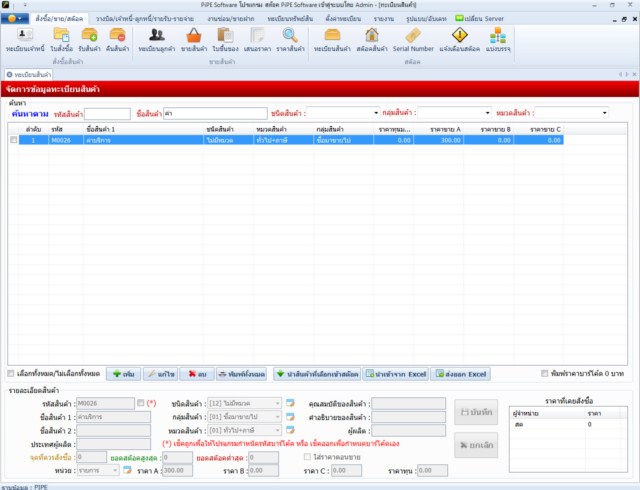Click the Cancel (ยกเลิก) button
Image resolution: width=640 pixels, height=490 pixels.
(476, 445)
